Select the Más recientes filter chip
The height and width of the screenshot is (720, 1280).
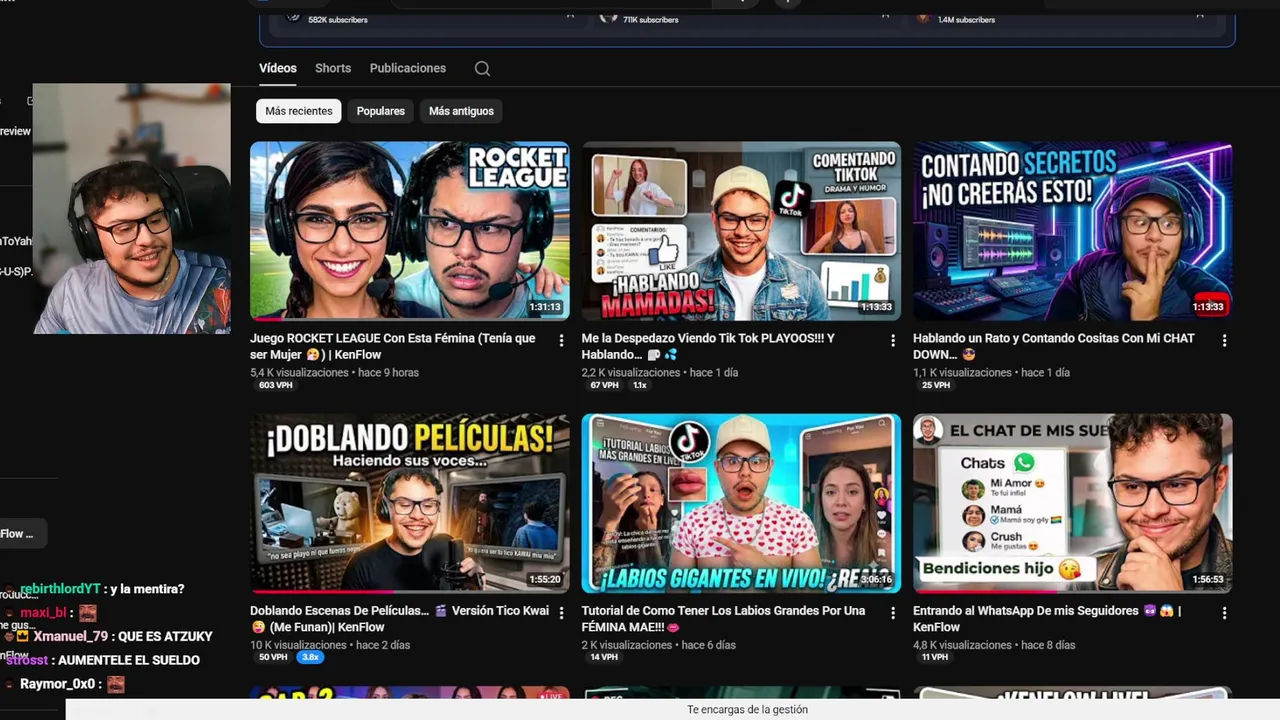click(x=299, y=111)
